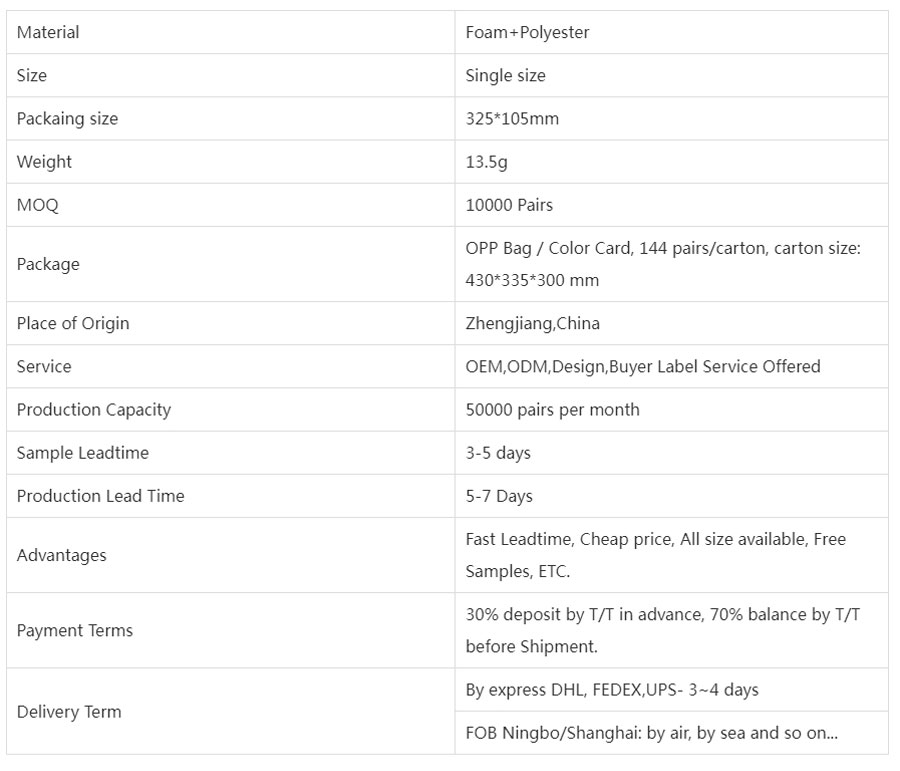Click the Material label cell
The width and height of the screenshot is (900, 771).
point(230,32)
